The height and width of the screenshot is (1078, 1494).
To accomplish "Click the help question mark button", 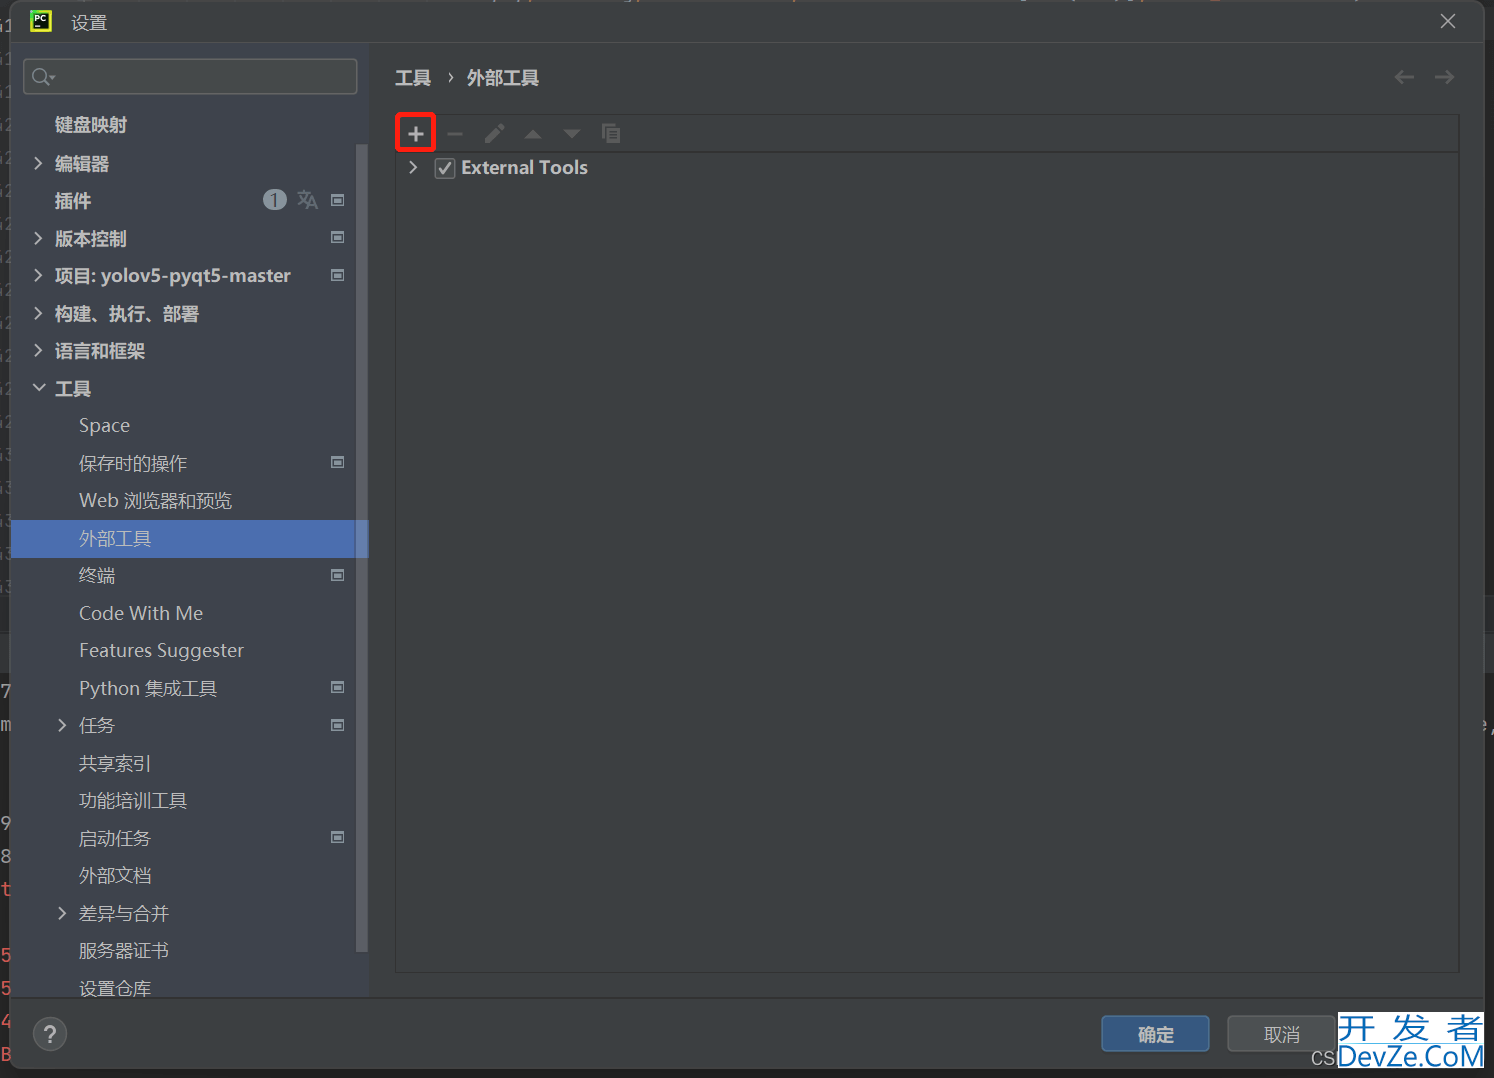I will tap(50, 1034).
